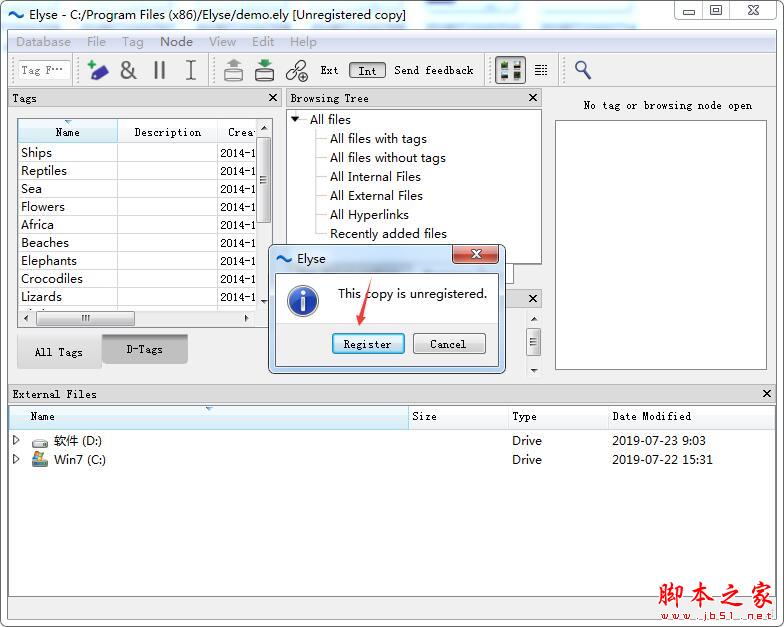Image resolution: width=784 pixels, height=627 pixels.
Task: Open the Edit menu
Action: (263, 42)
